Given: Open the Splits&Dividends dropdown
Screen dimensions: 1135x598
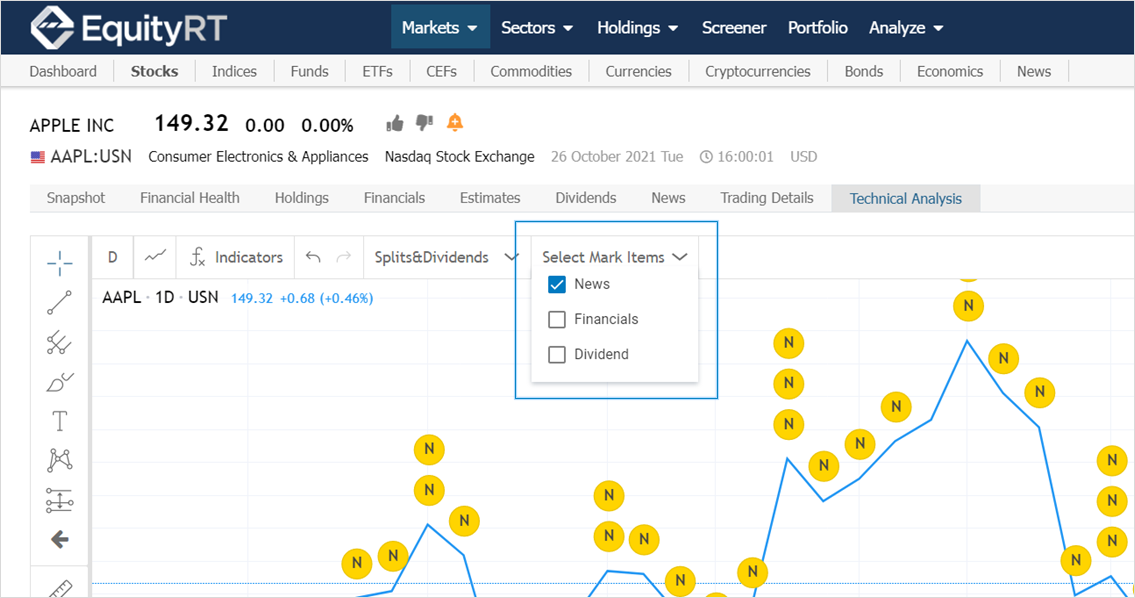Looking at the screenshot, I should coord(446,257).
